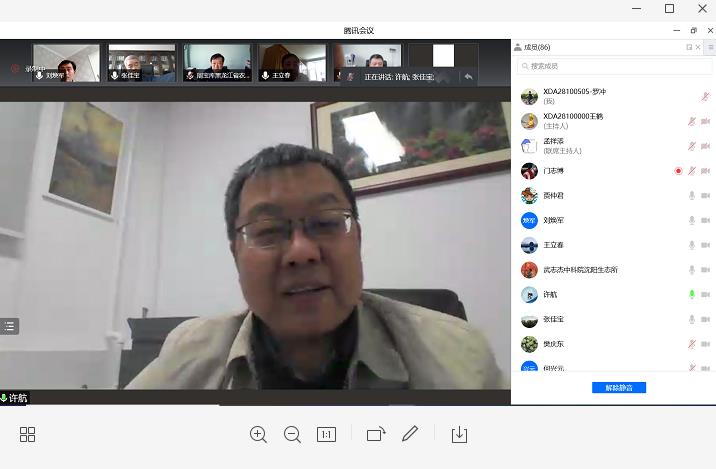The height and width of the screenshot is (469, 716).
Task: Click the list icon on video's left edge
Action: pos(9,326)
